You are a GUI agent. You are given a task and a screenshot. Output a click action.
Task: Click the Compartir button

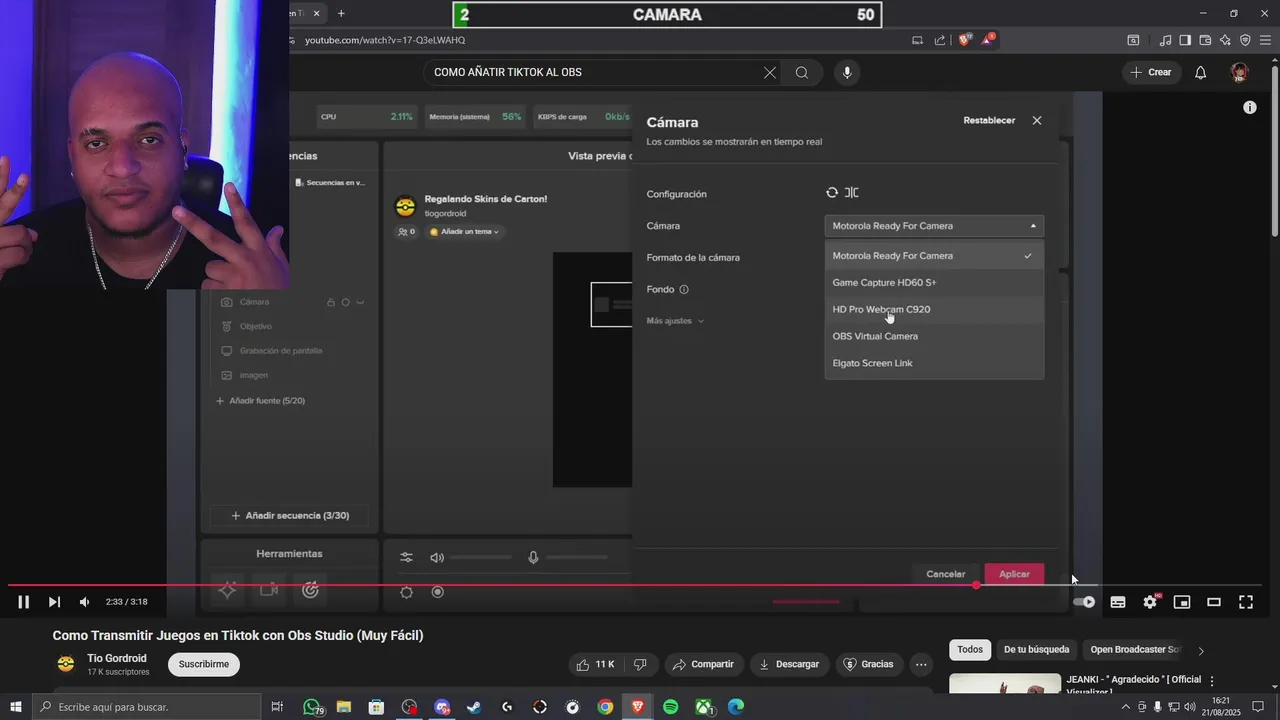(704, 664)
